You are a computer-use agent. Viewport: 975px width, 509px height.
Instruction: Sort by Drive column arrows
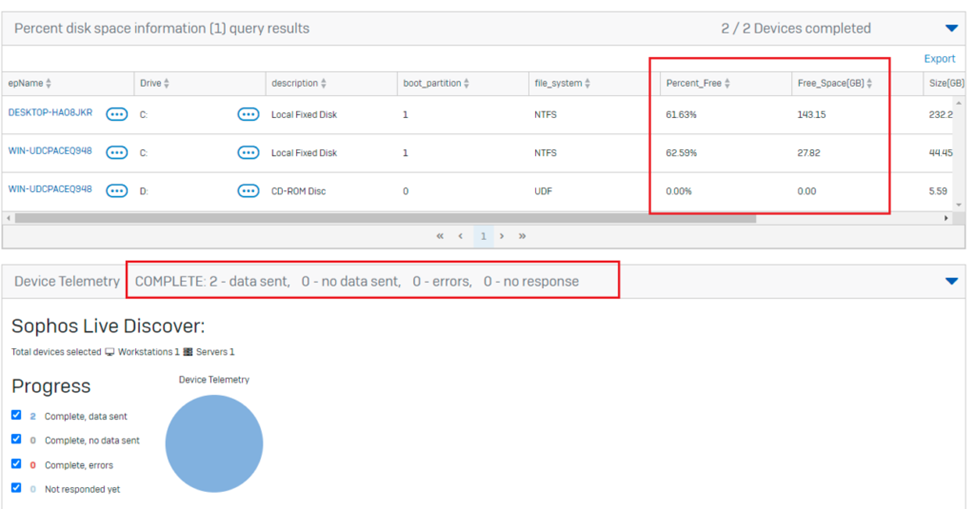(166, 83)
